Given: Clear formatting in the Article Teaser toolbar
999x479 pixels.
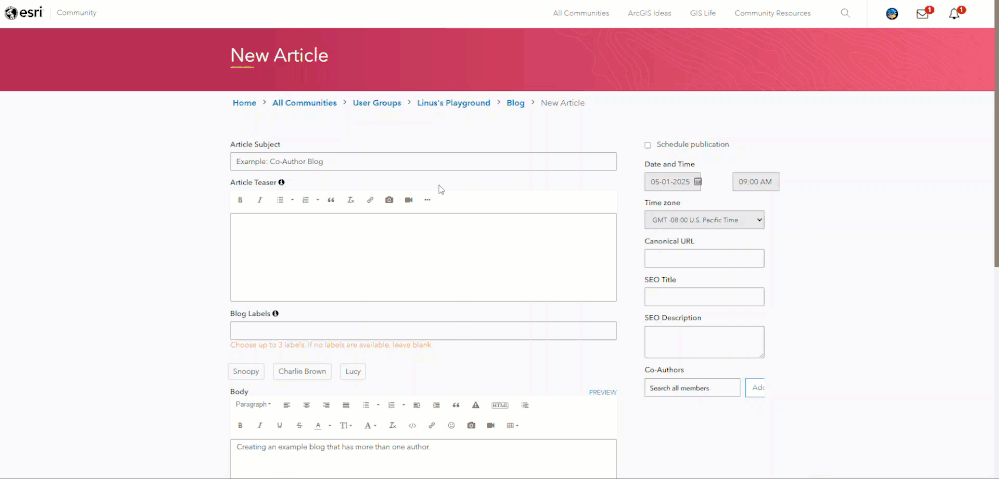Looking at the screenshot, I should point(350,200).
